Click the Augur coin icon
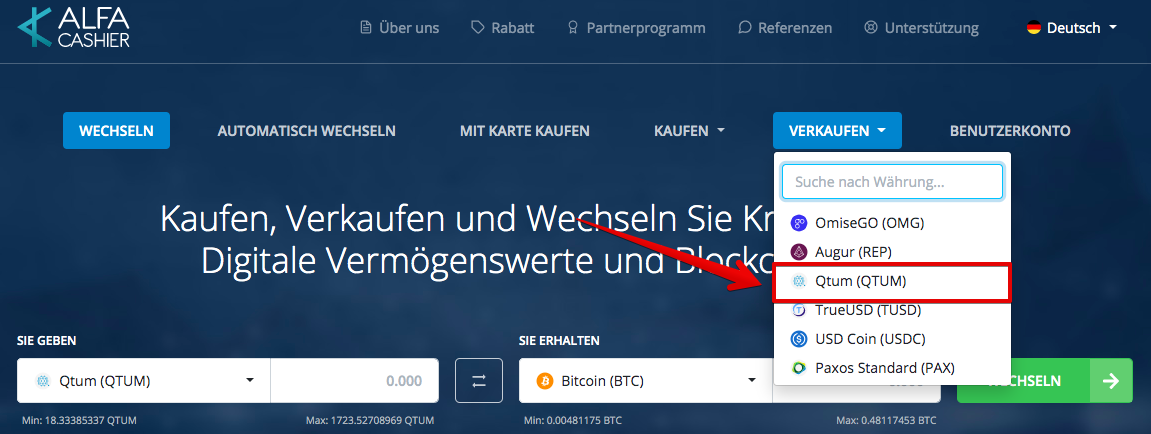1151x434 pixels. tap(799, 253)
